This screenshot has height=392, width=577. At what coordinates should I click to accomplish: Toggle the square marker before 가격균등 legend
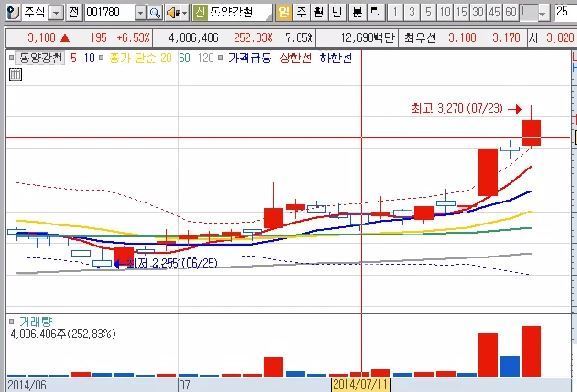(x=220, y=58)
